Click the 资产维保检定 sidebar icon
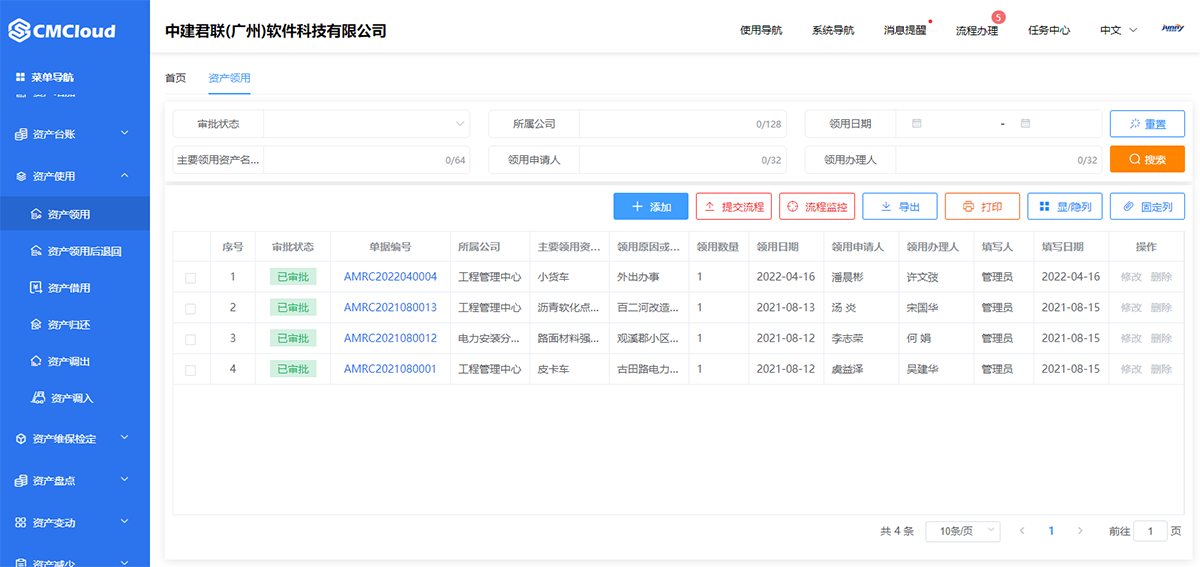 [21, 438]
